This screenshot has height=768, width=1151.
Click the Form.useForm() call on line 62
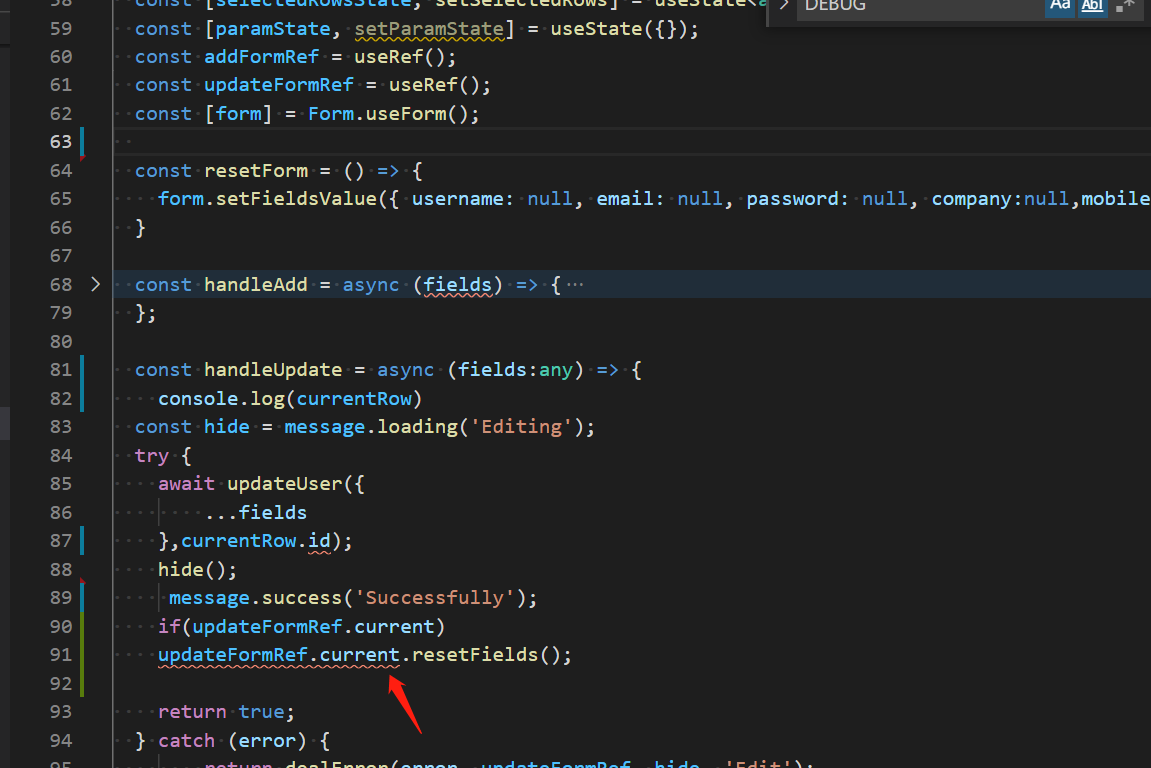[394, 113]
